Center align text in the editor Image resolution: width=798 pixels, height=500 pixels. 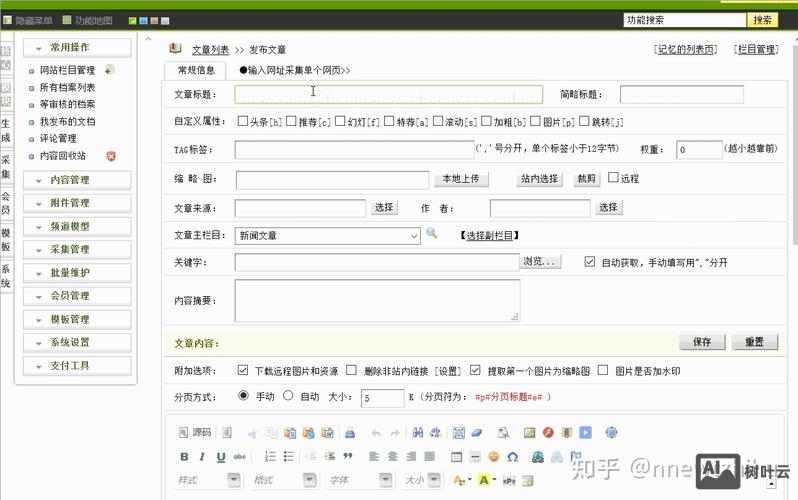(x=393, y=457)
